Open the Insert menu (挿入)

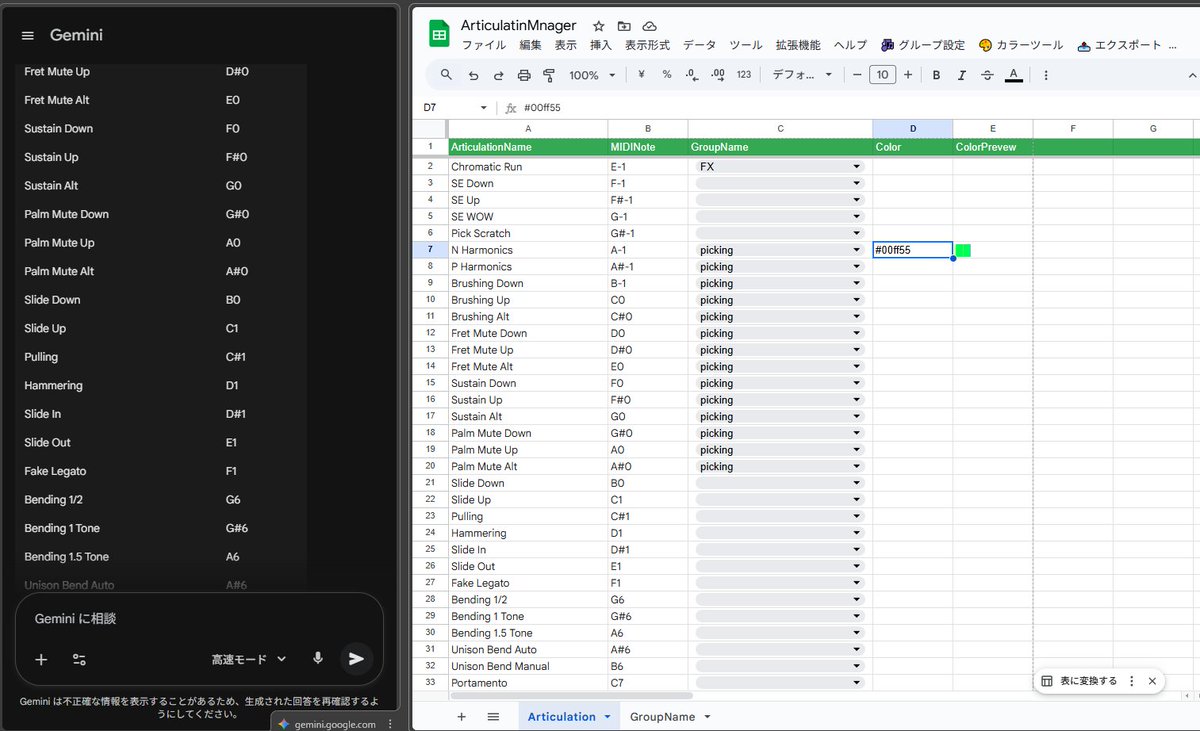tap(601, 45)
